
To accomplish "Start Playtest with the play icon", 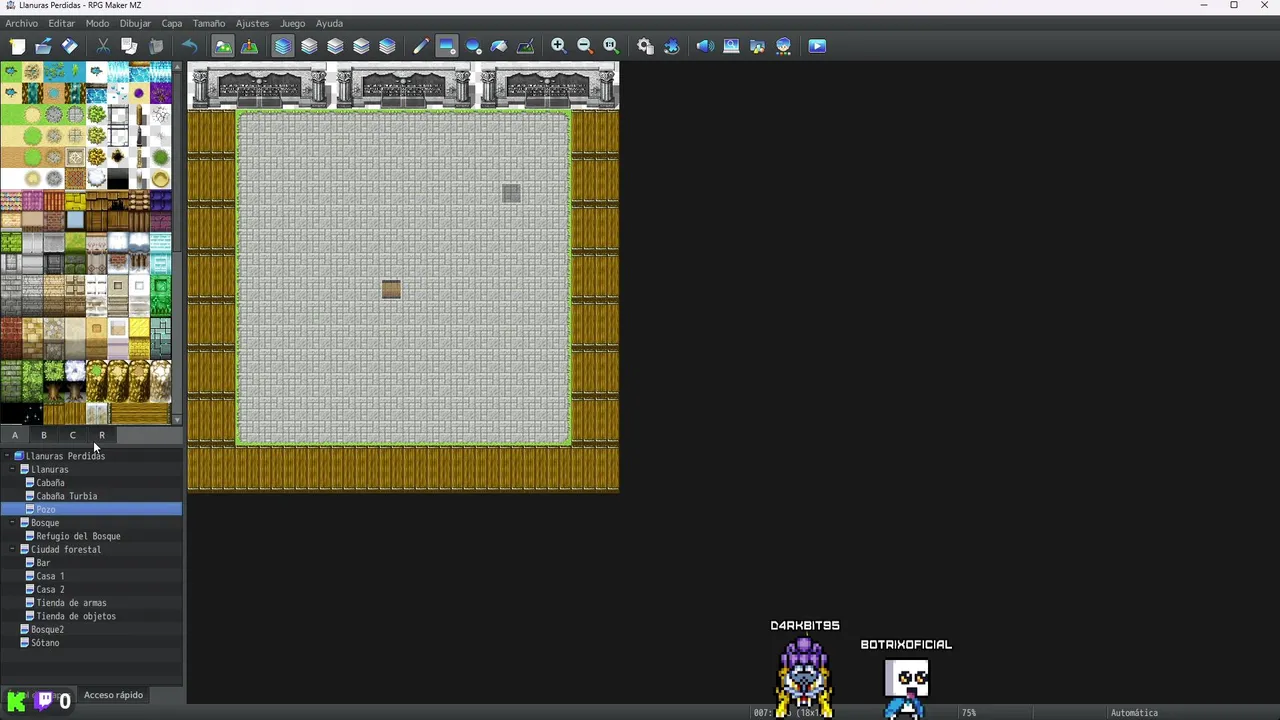I will [x=817, y=46].
